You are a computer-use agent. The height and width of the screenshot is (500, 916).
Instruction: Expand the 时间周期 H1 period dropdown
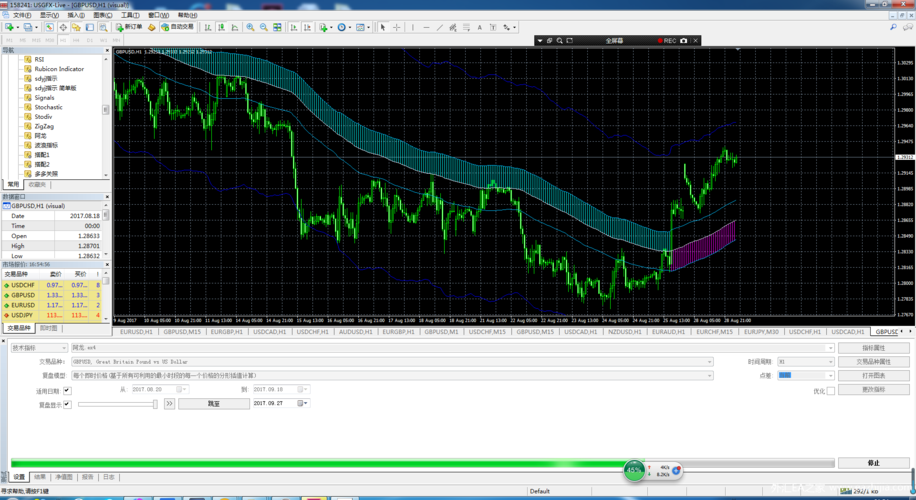(829, 362)
